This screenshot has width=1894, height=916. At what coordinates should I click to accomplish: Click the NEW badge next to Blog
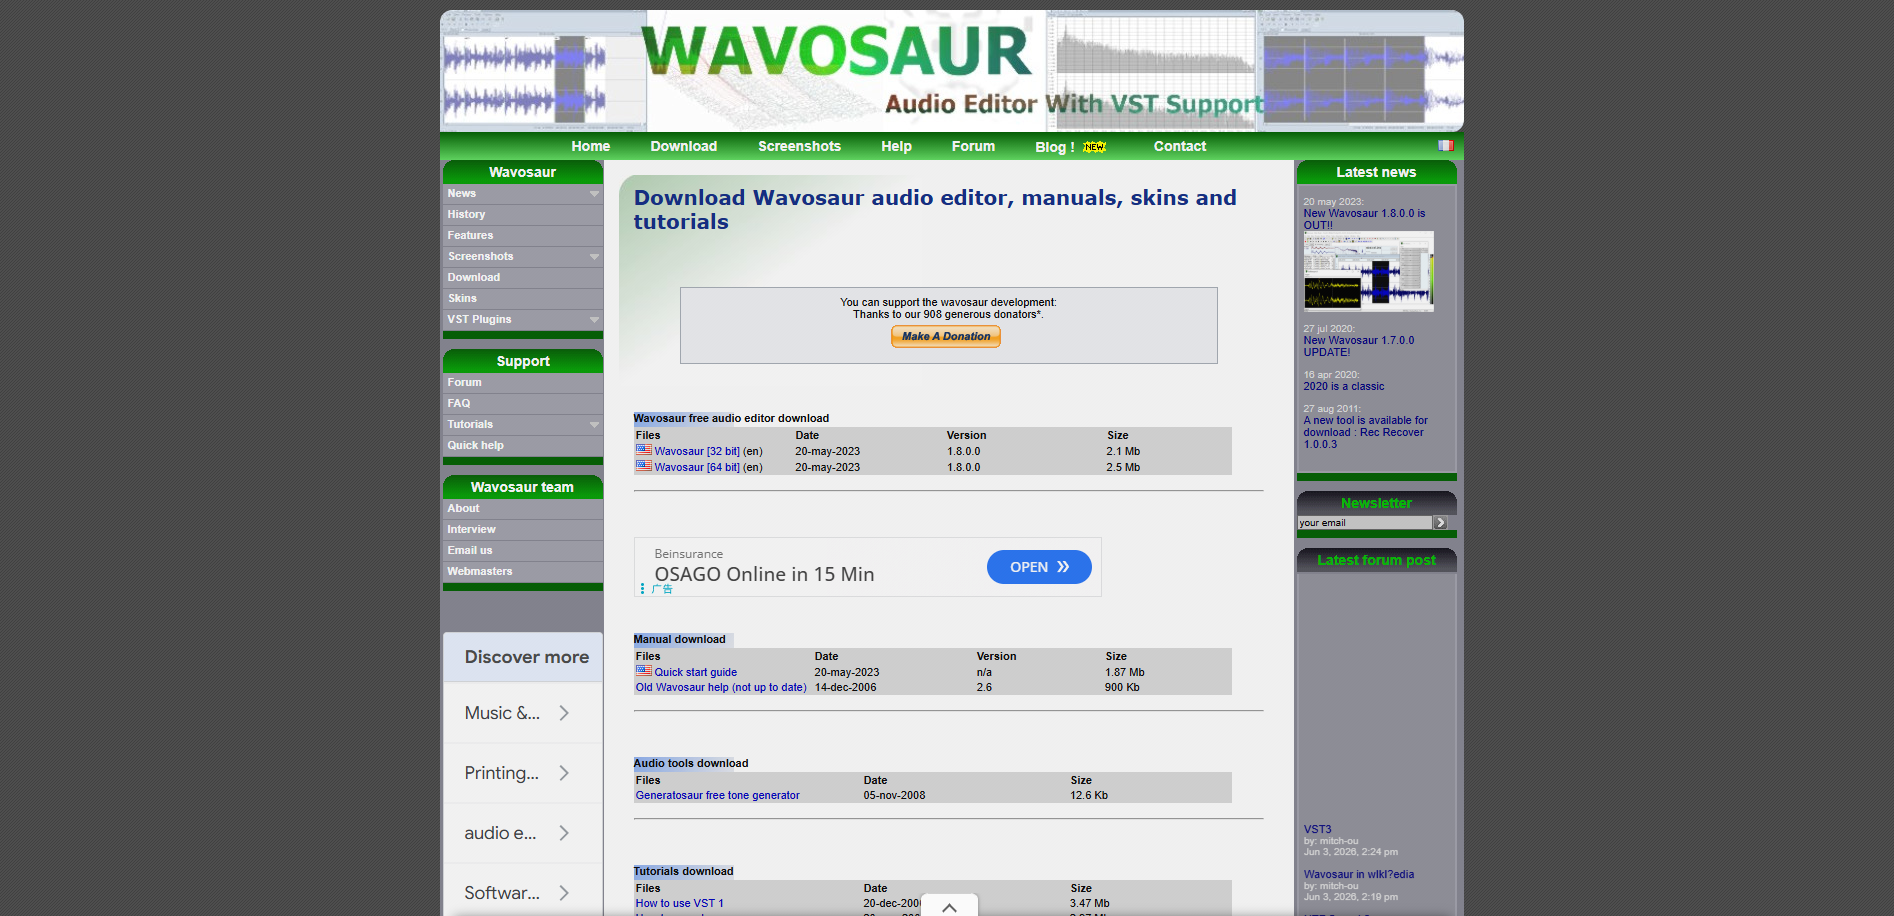[x=1094, y=147]
